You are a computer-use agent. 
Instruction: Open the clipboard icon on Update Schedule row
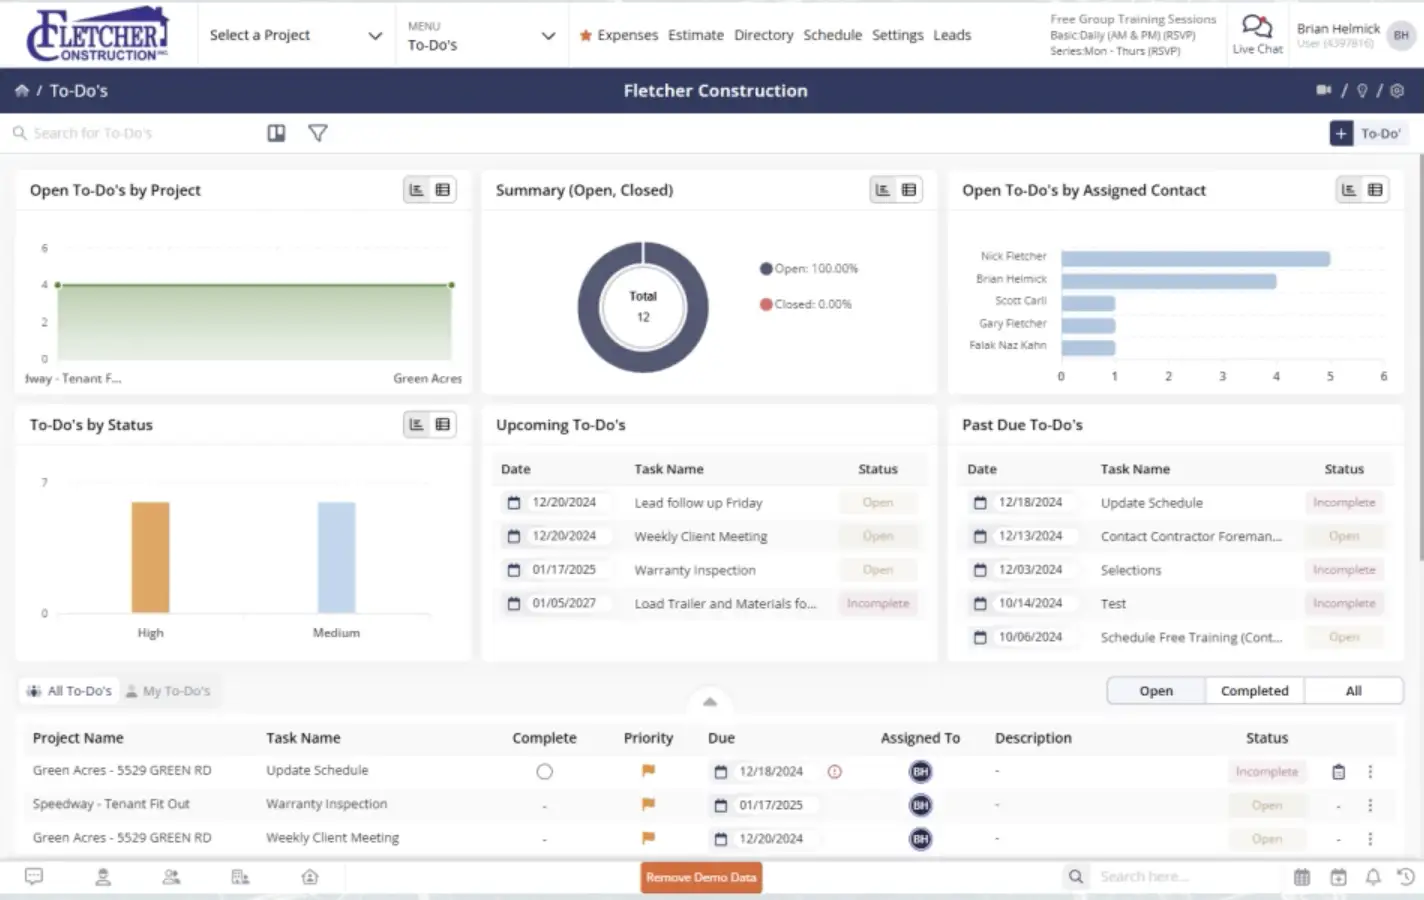tap(1338, 772)
